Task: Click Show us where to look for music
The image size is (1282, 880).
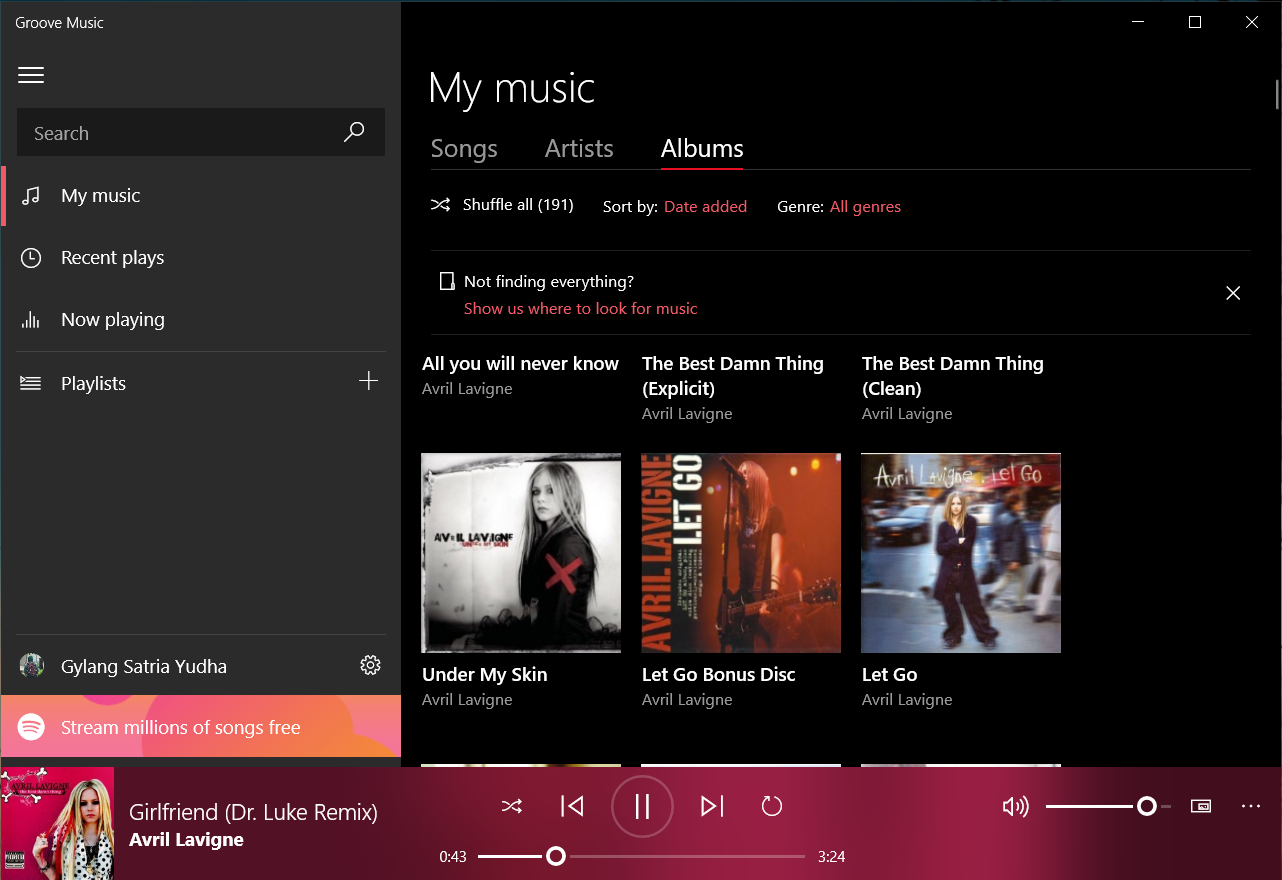Action: pyautogui.click(x=581, y=309)
